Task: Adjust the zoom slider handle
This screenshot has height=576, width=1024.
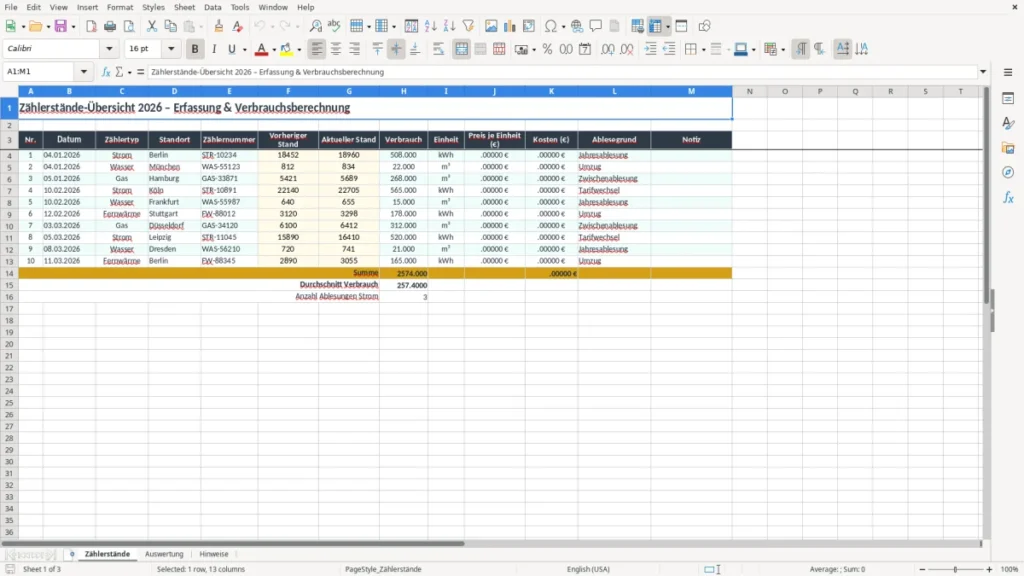Action: coord(955,569)
